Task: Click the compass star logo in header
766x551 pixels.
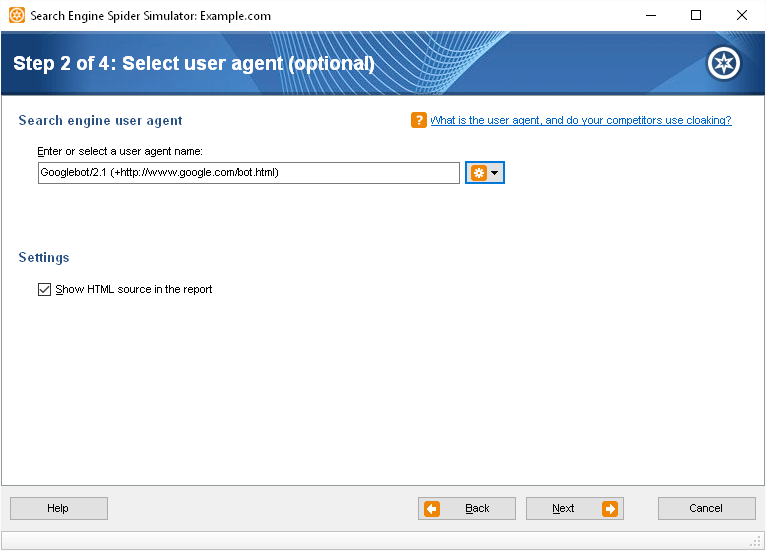Action: click(x=723, y=63)
